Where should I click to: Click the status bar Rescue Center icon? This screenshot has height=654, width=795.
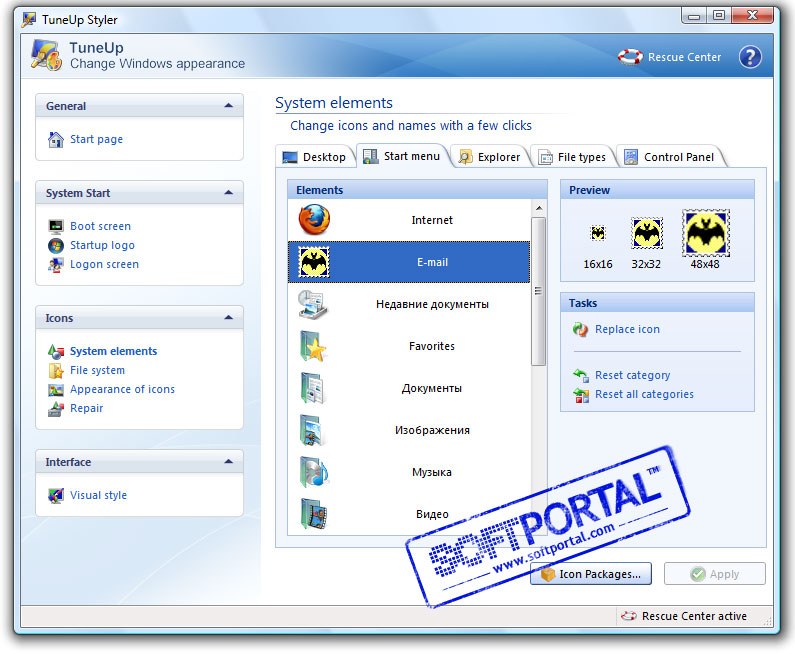point(629,616)
